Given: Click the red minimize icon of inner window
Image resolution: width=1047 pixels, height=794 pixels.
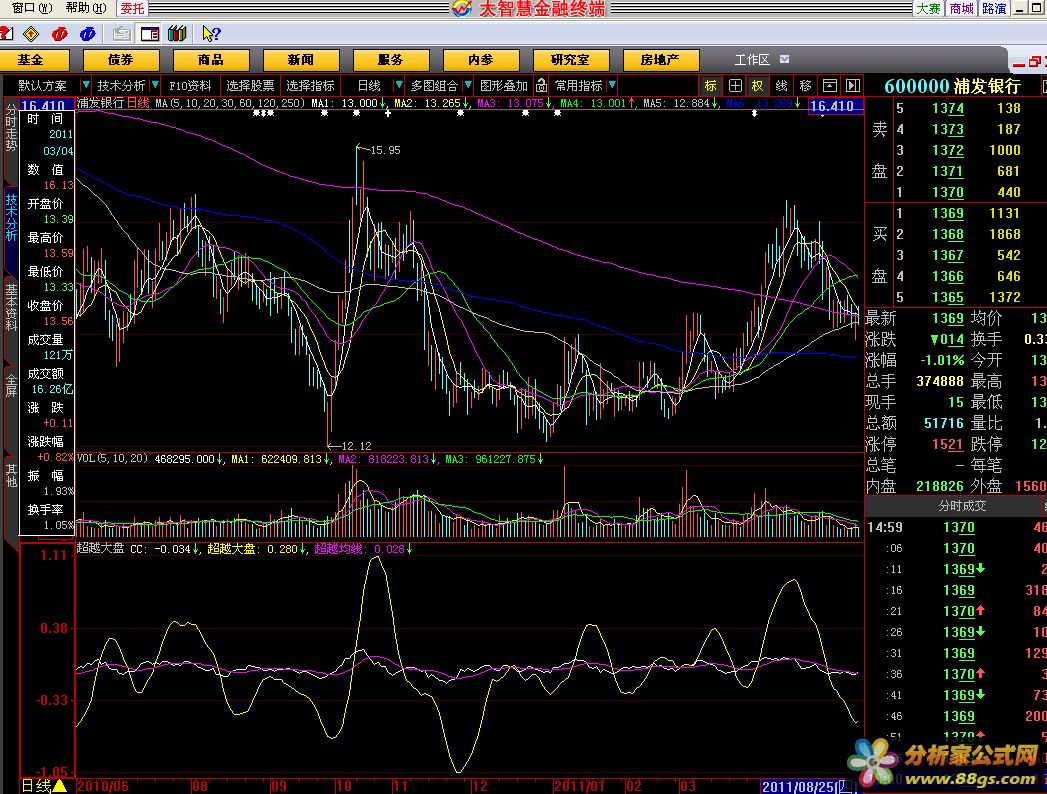Looking at the screenshot, I should [x=1019, y=63].
